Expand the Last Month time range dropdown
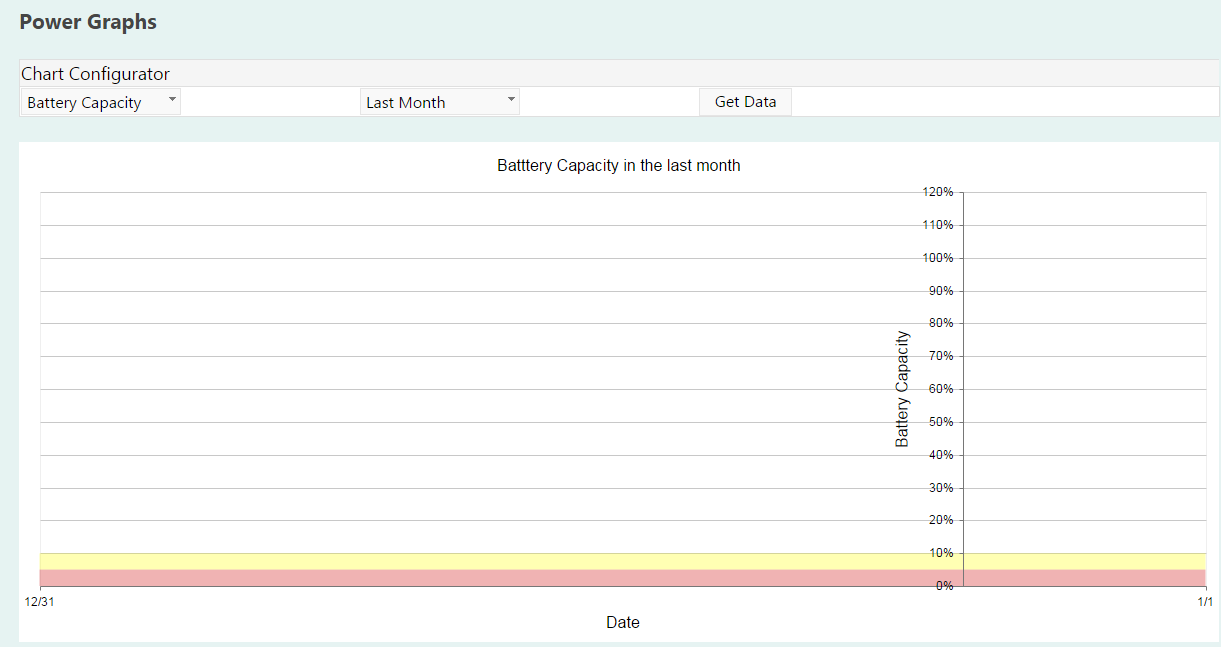Viewport: 1221px width, 649px height. [439, 102]
